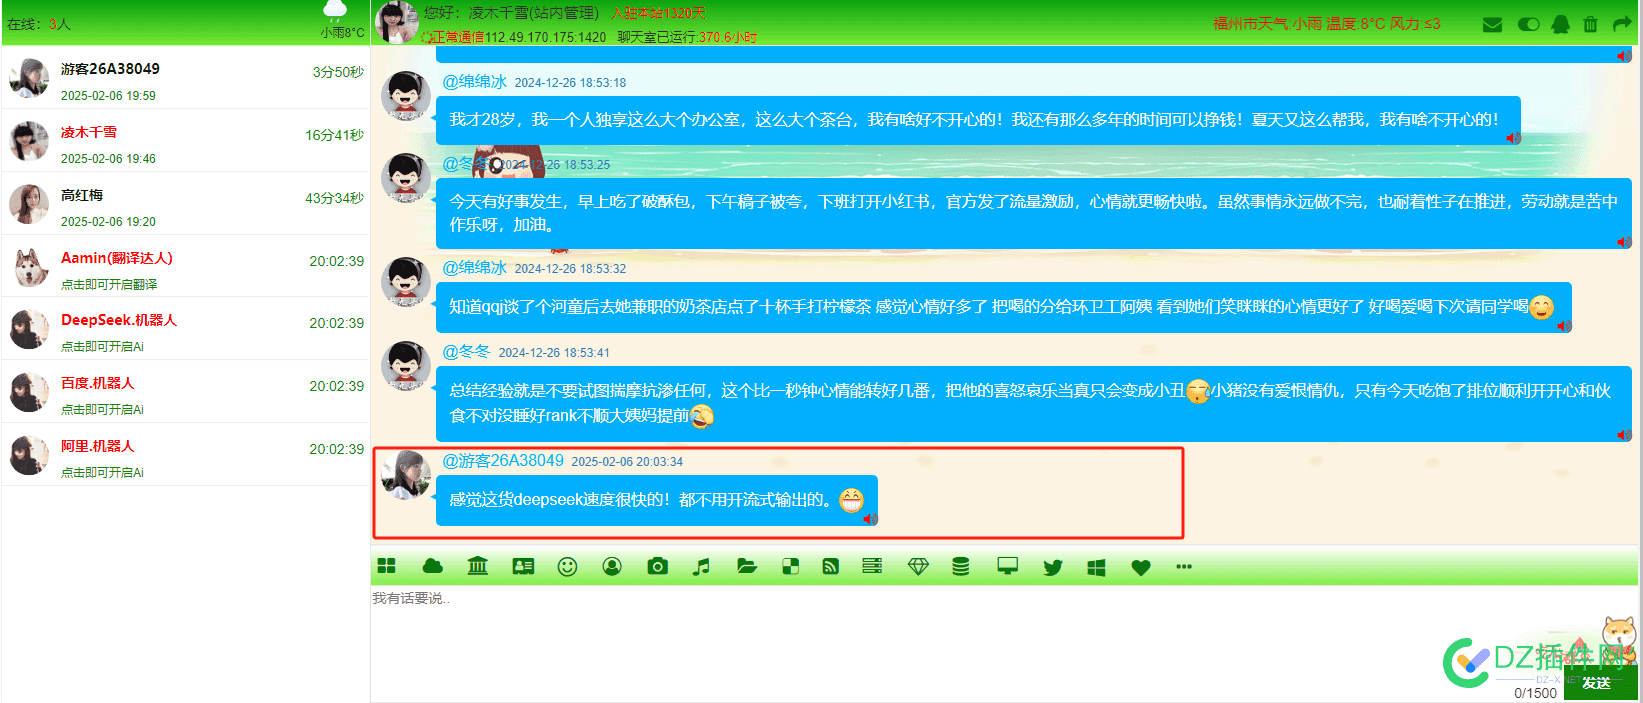This screenshot has height=703, width=1643.
Task: Open the more options ellipsis in toolbar
Action: pyautogui.click(x=1184, y=567)
